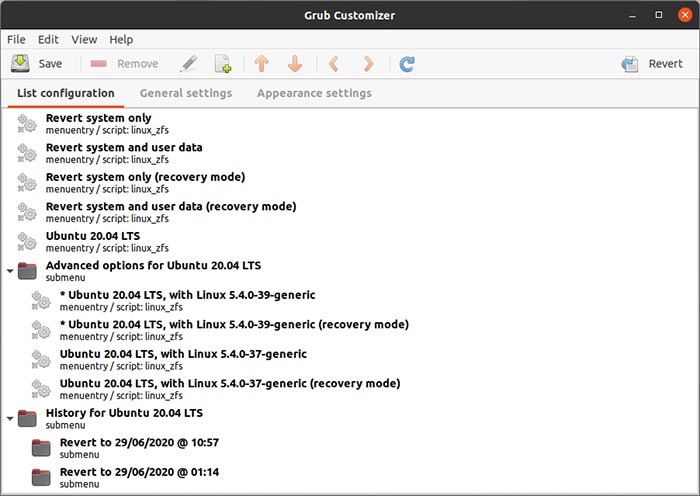Click the blue reload refresh icon
700x496 pixels.
coord(407,64)
